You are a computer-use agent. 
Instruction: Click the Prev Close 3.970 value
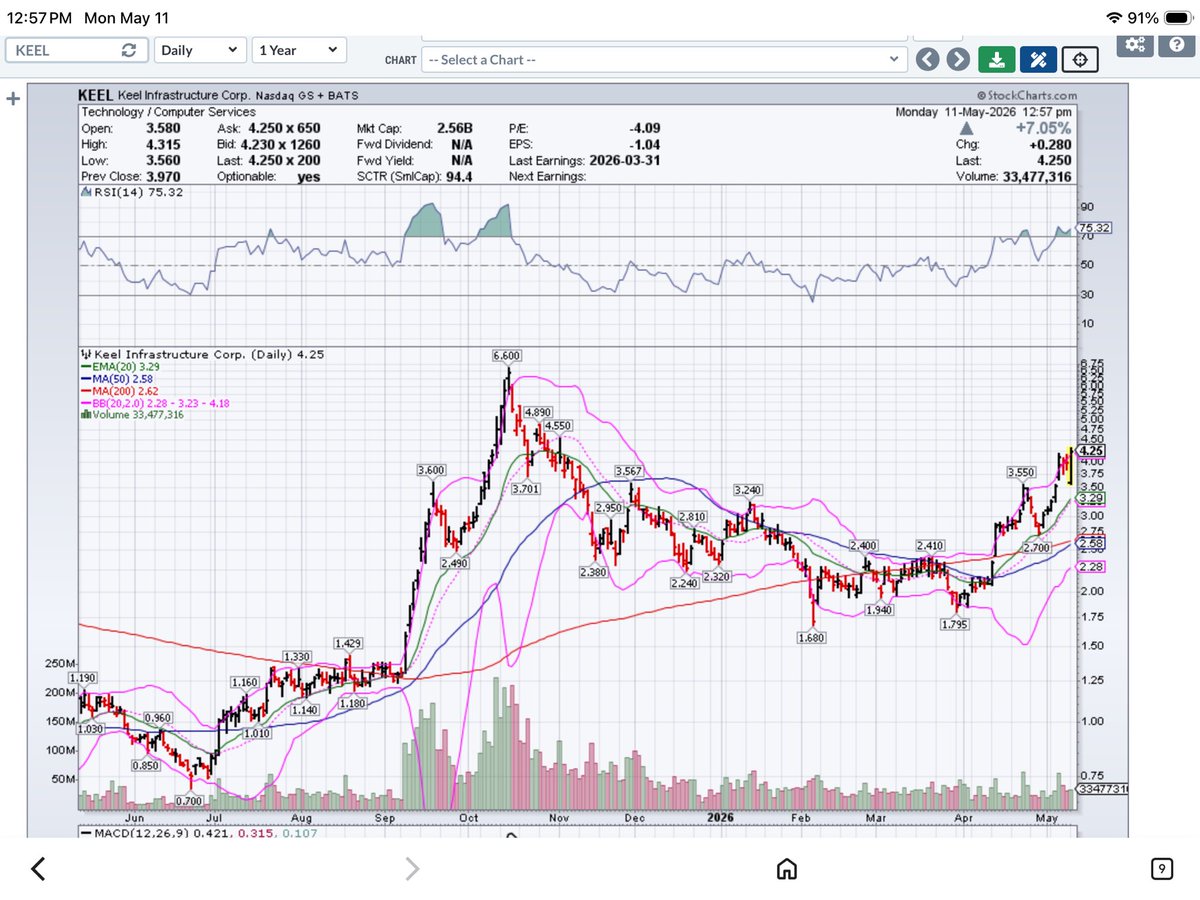pyautogui.click(x=163, y=176)
